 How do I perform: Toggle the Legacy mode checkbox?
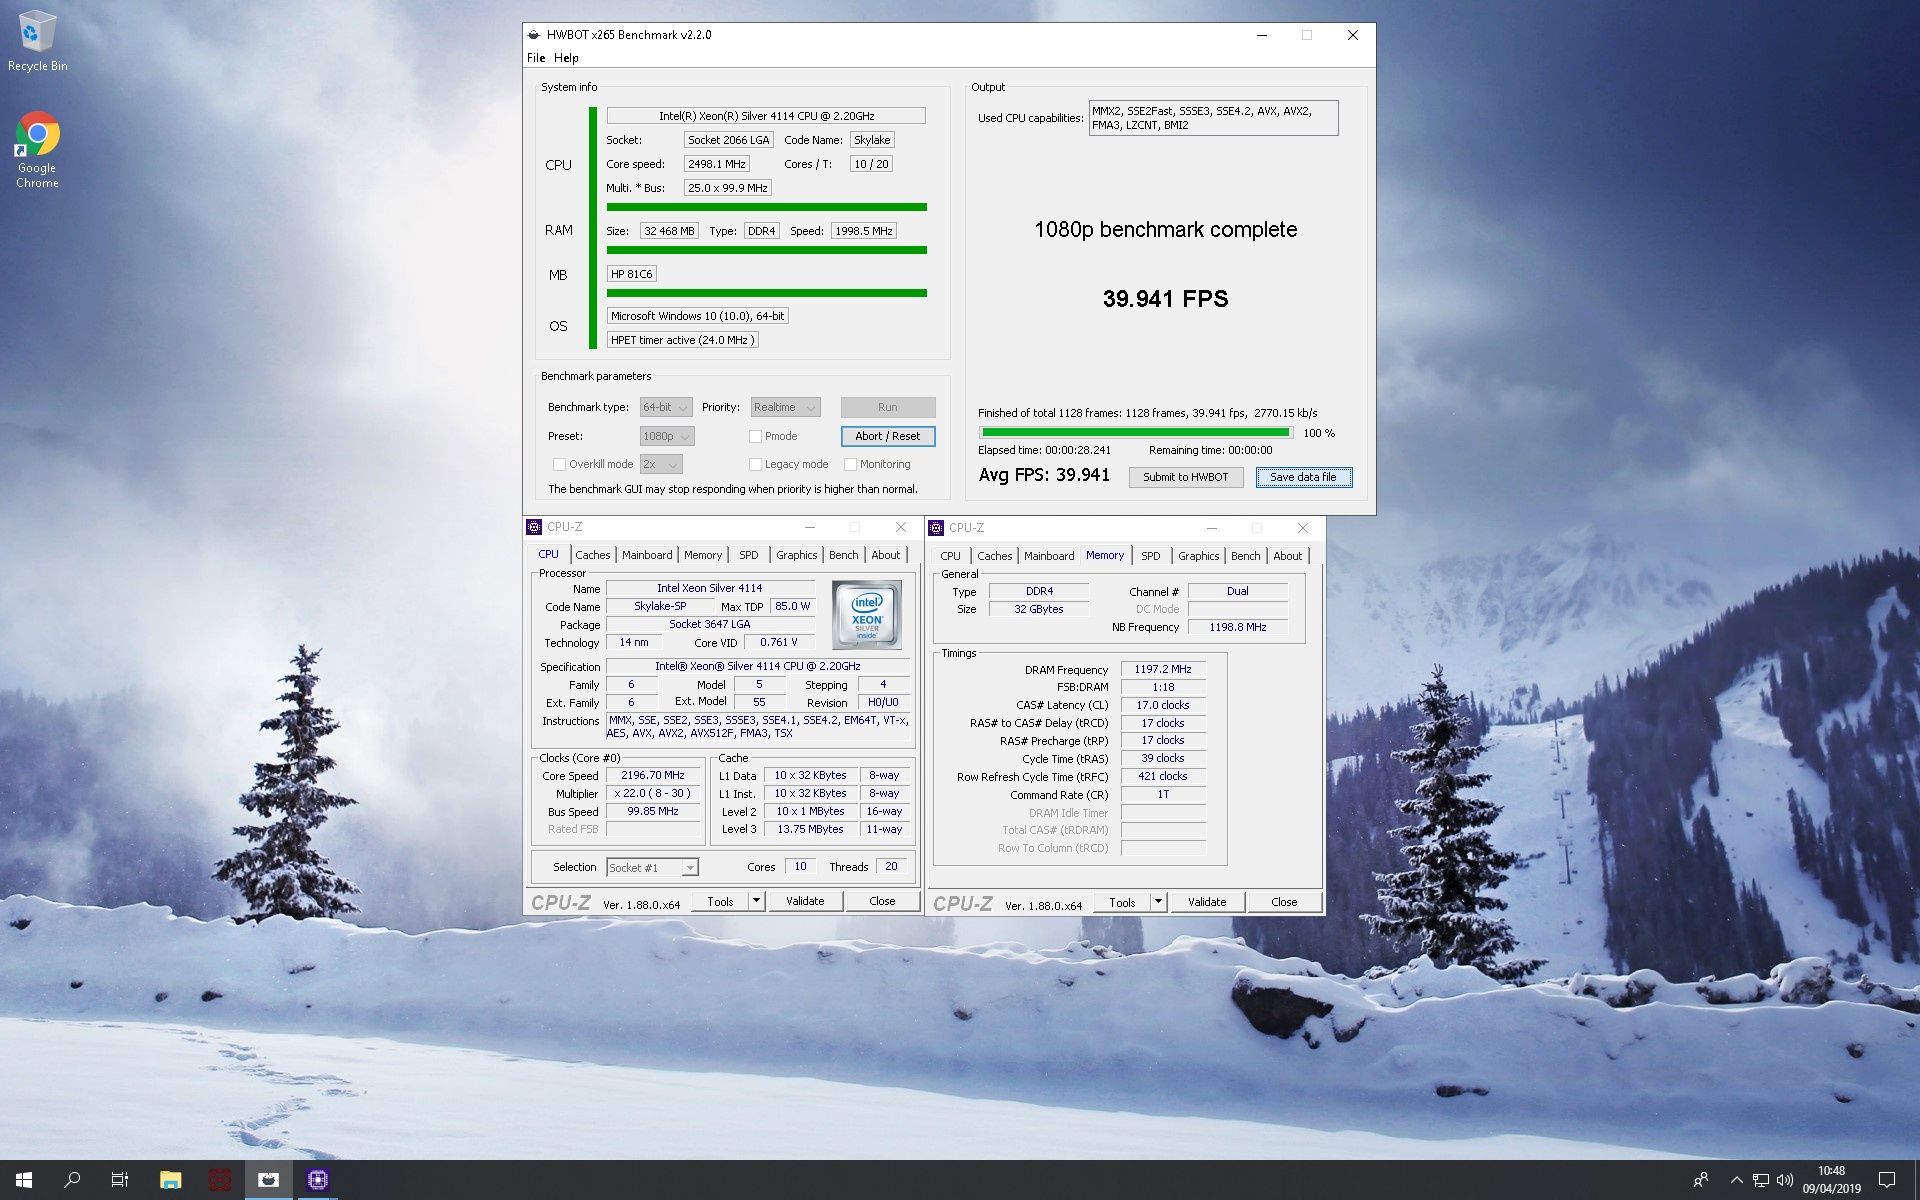click(x=755, y=464)
